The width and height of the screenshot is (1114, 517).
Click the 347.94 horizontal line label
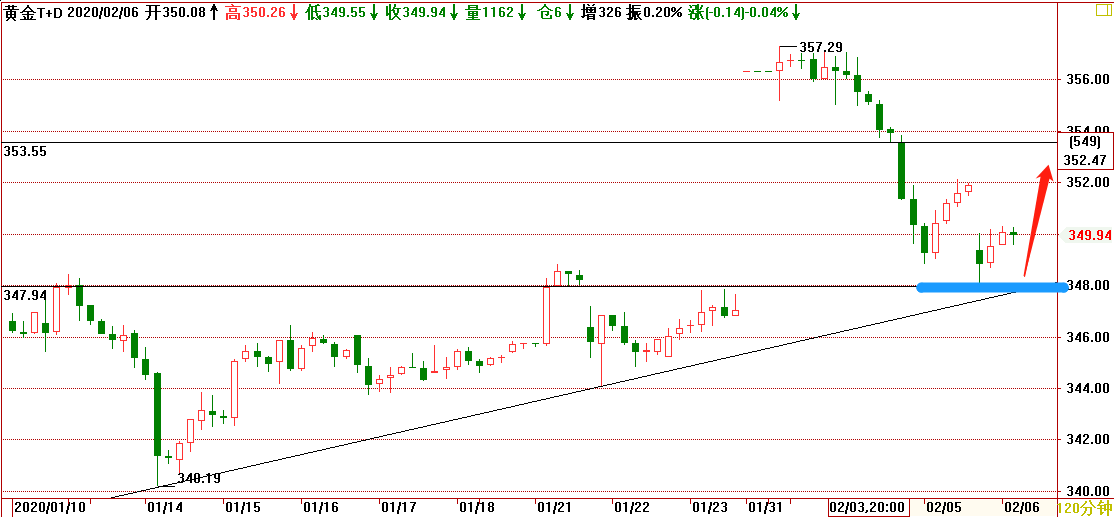point(24,294)
